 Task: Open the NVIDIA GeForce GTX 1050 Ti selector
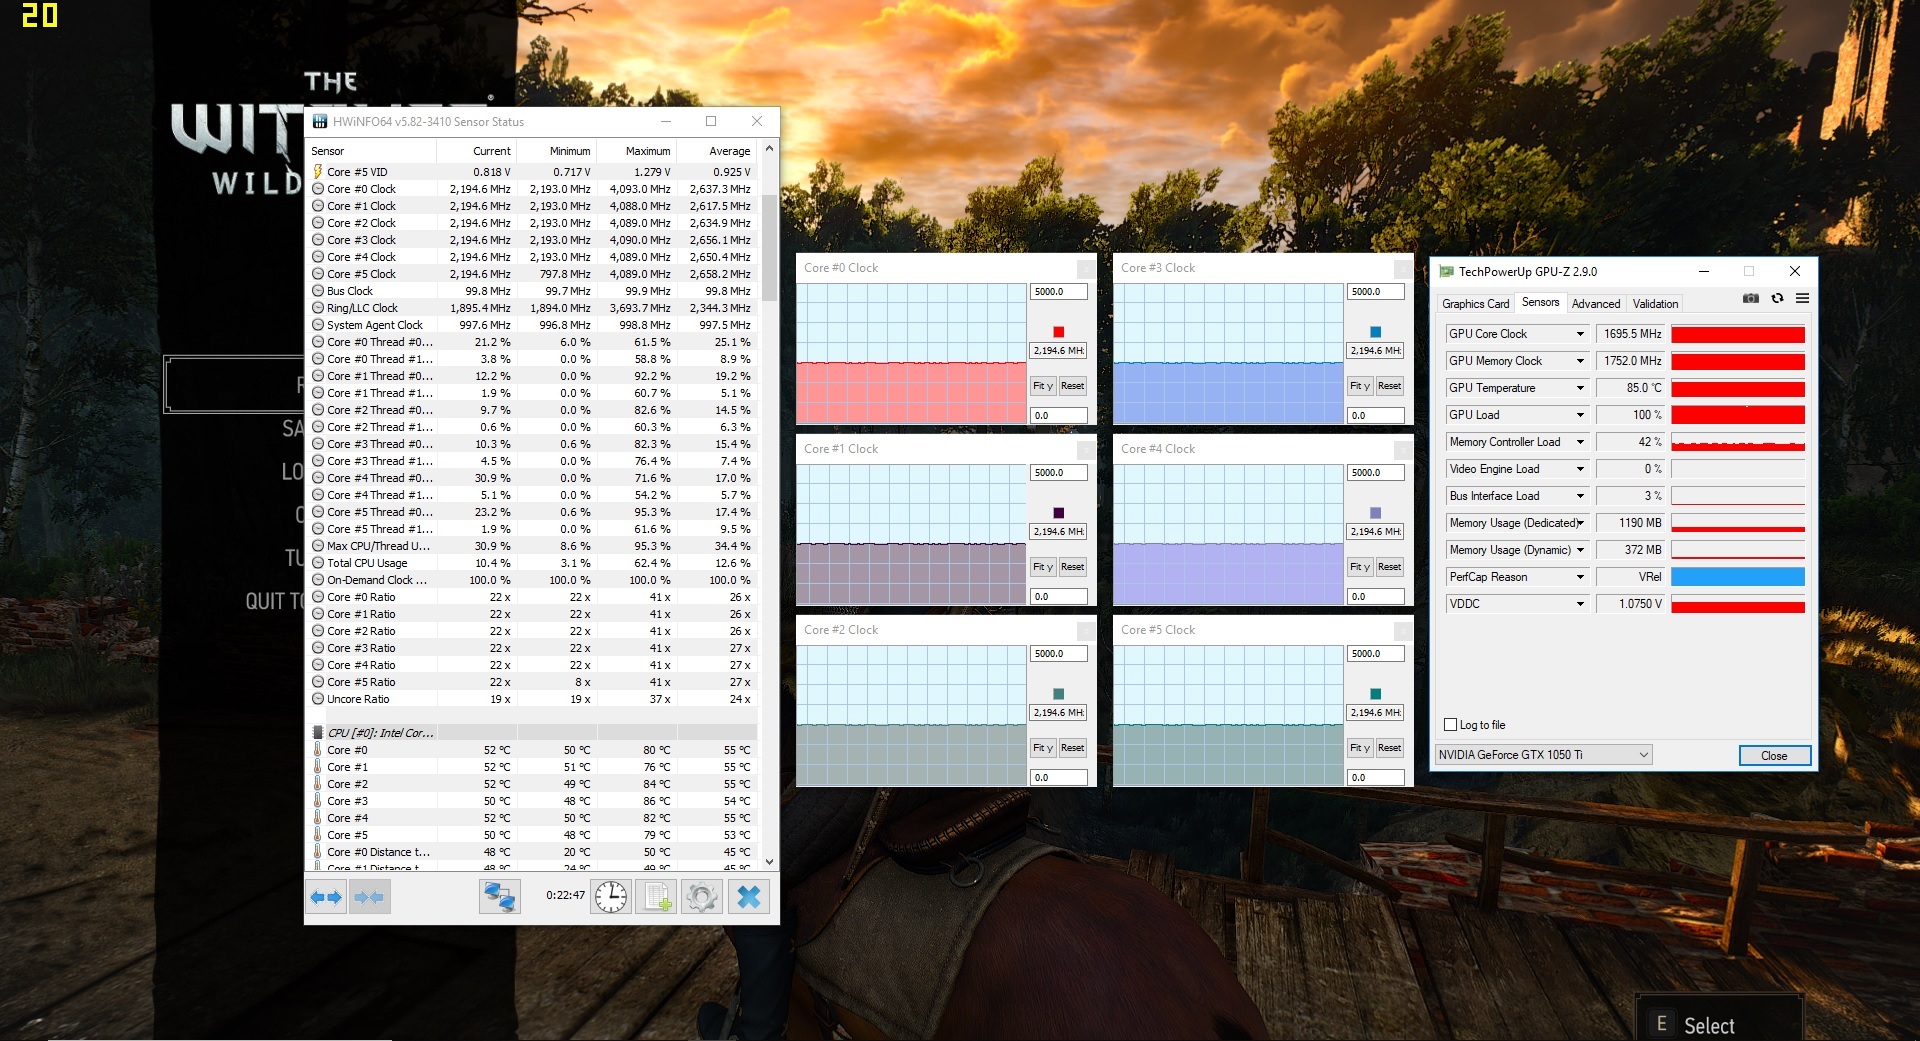click(1544, 755)
